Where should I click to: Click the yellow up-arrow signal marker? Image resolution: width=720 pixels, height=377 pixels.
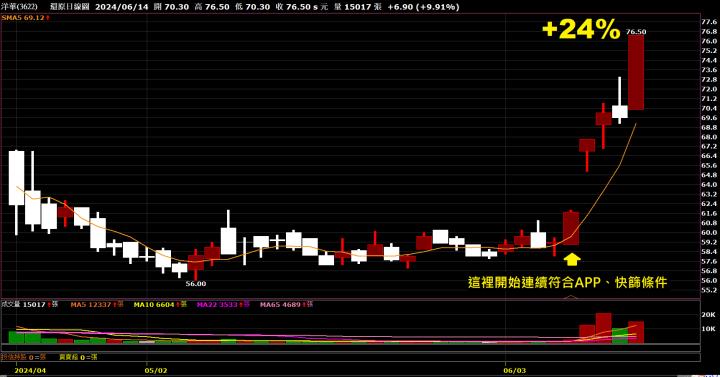pos(571,259)
